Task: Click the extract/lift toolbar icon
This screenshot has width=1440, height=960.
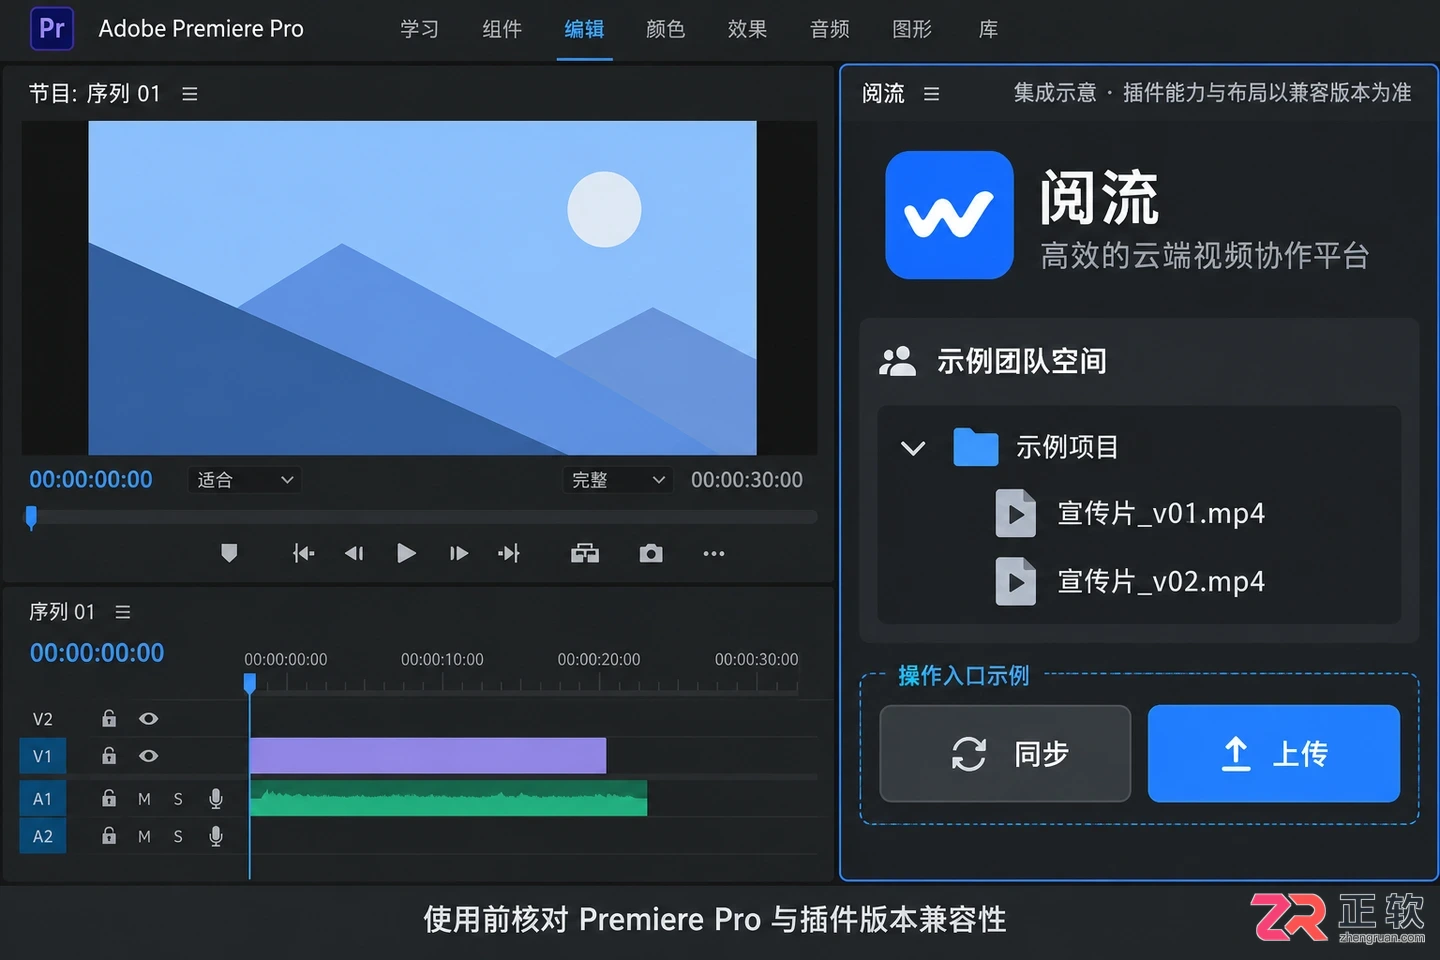Action: [x=585, y=553]
